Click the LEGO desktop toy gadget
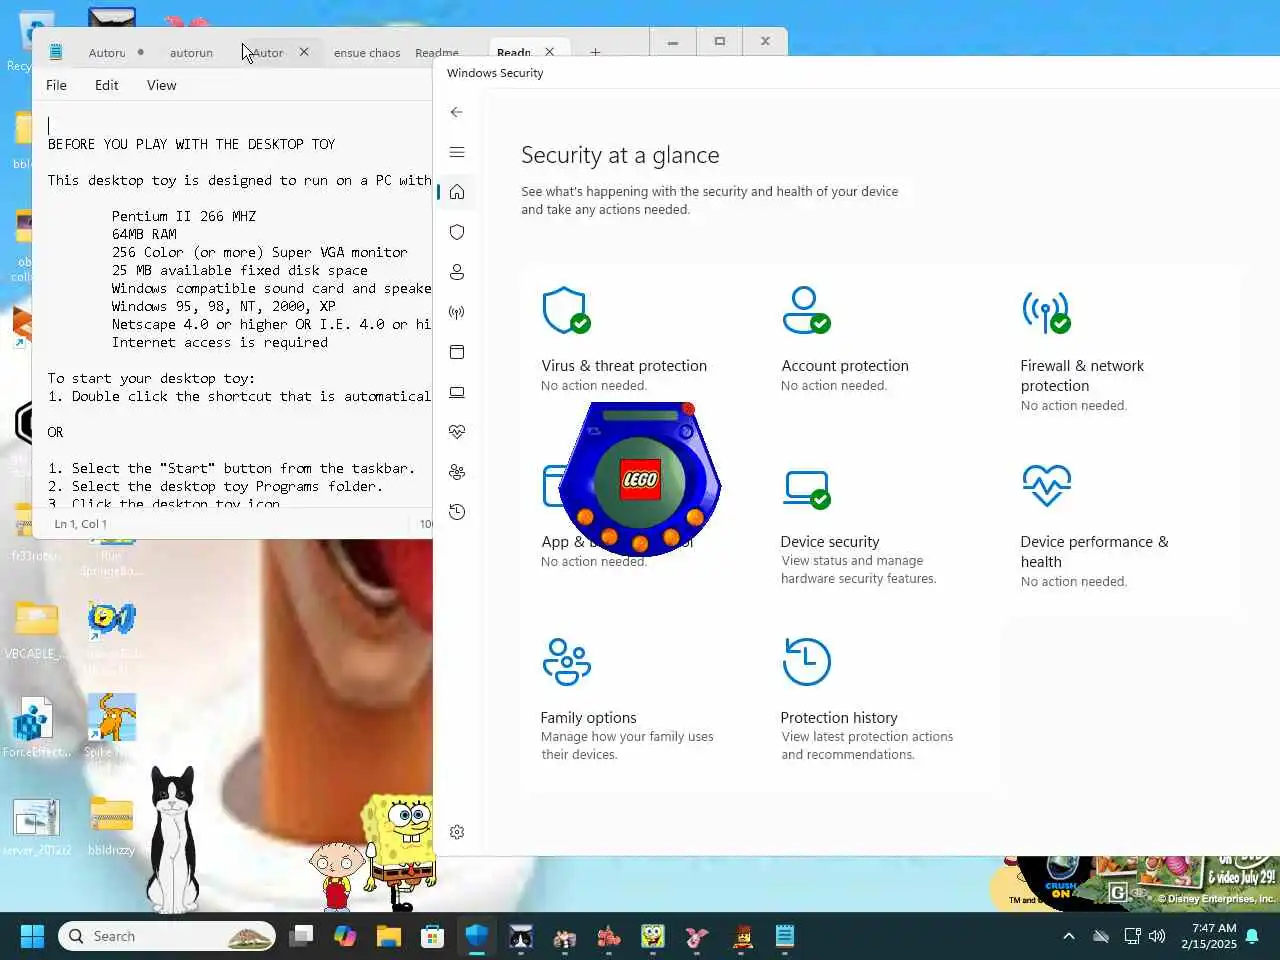1280x960 pixels. (x=640, y=479)
